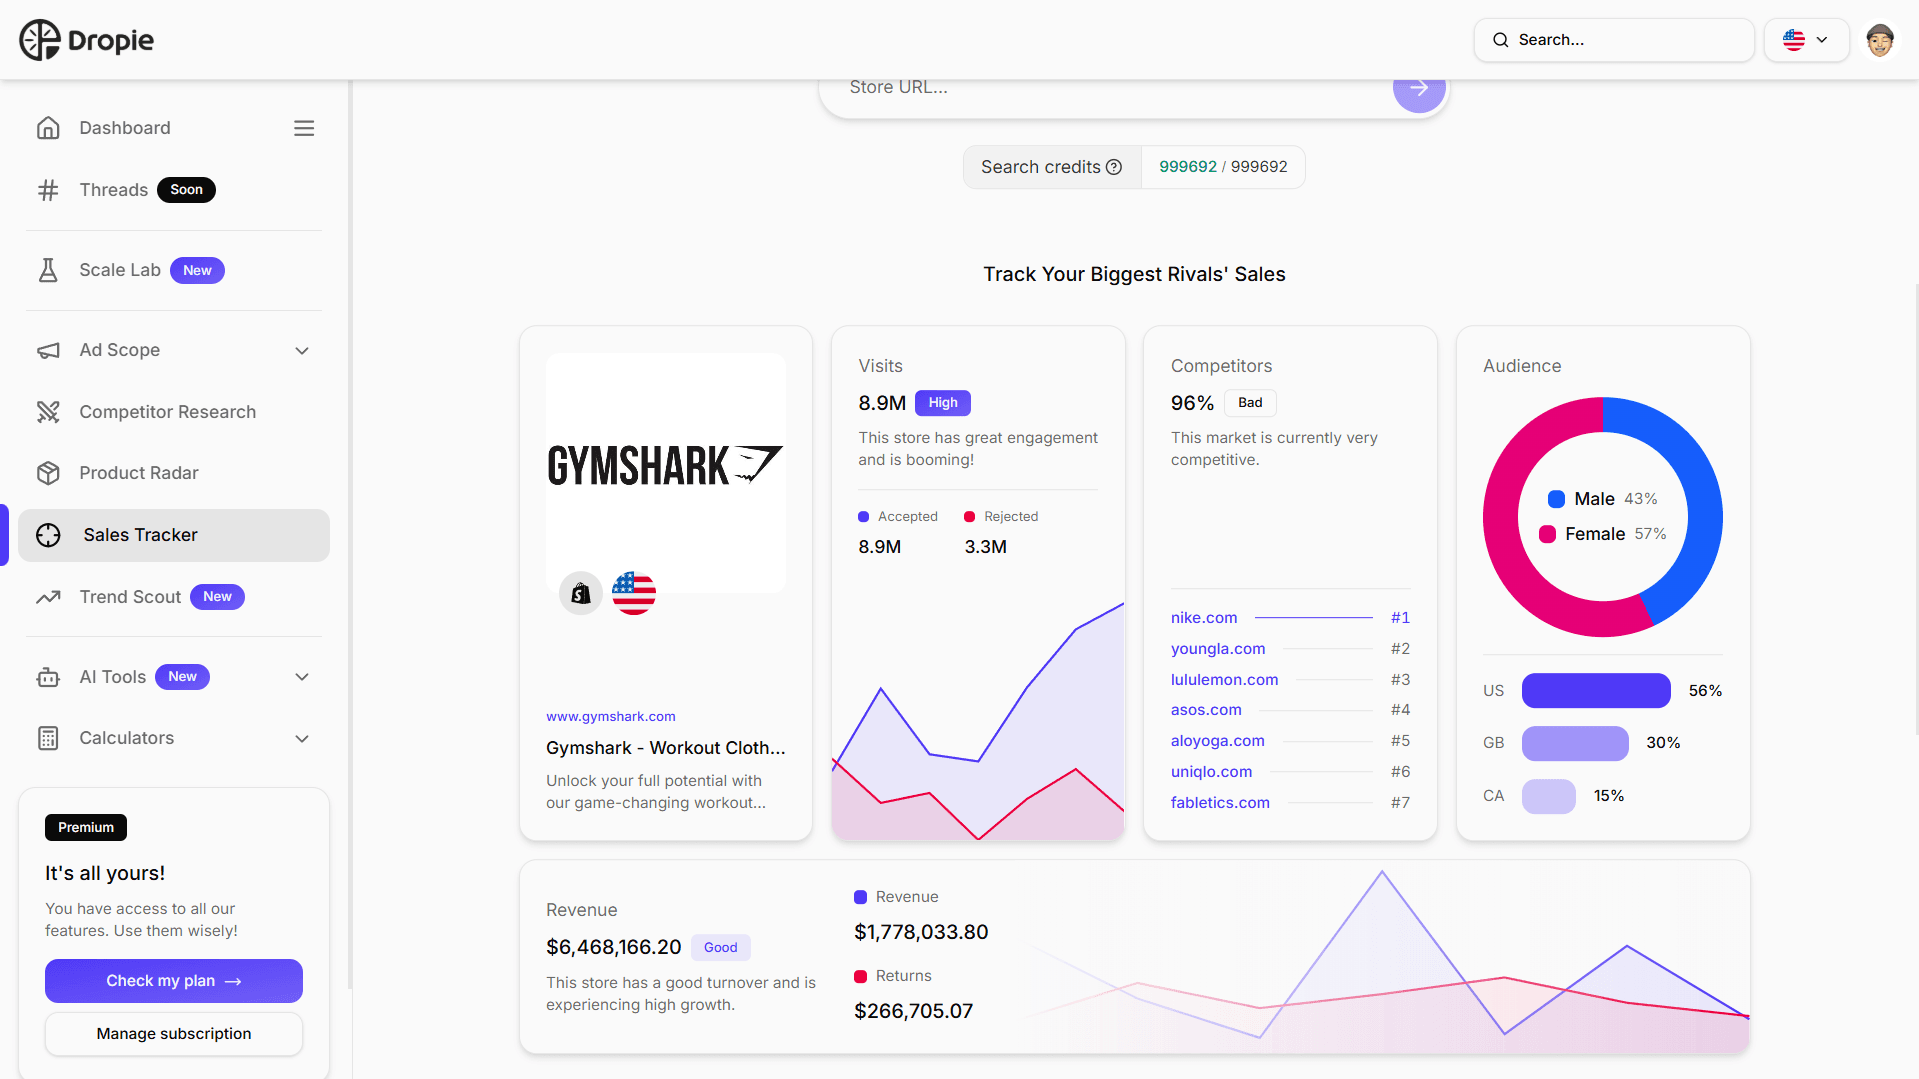Viewport: 1919px width, 1079px height.
Task: Click the audience donut chart
Action: (1602, 517)
